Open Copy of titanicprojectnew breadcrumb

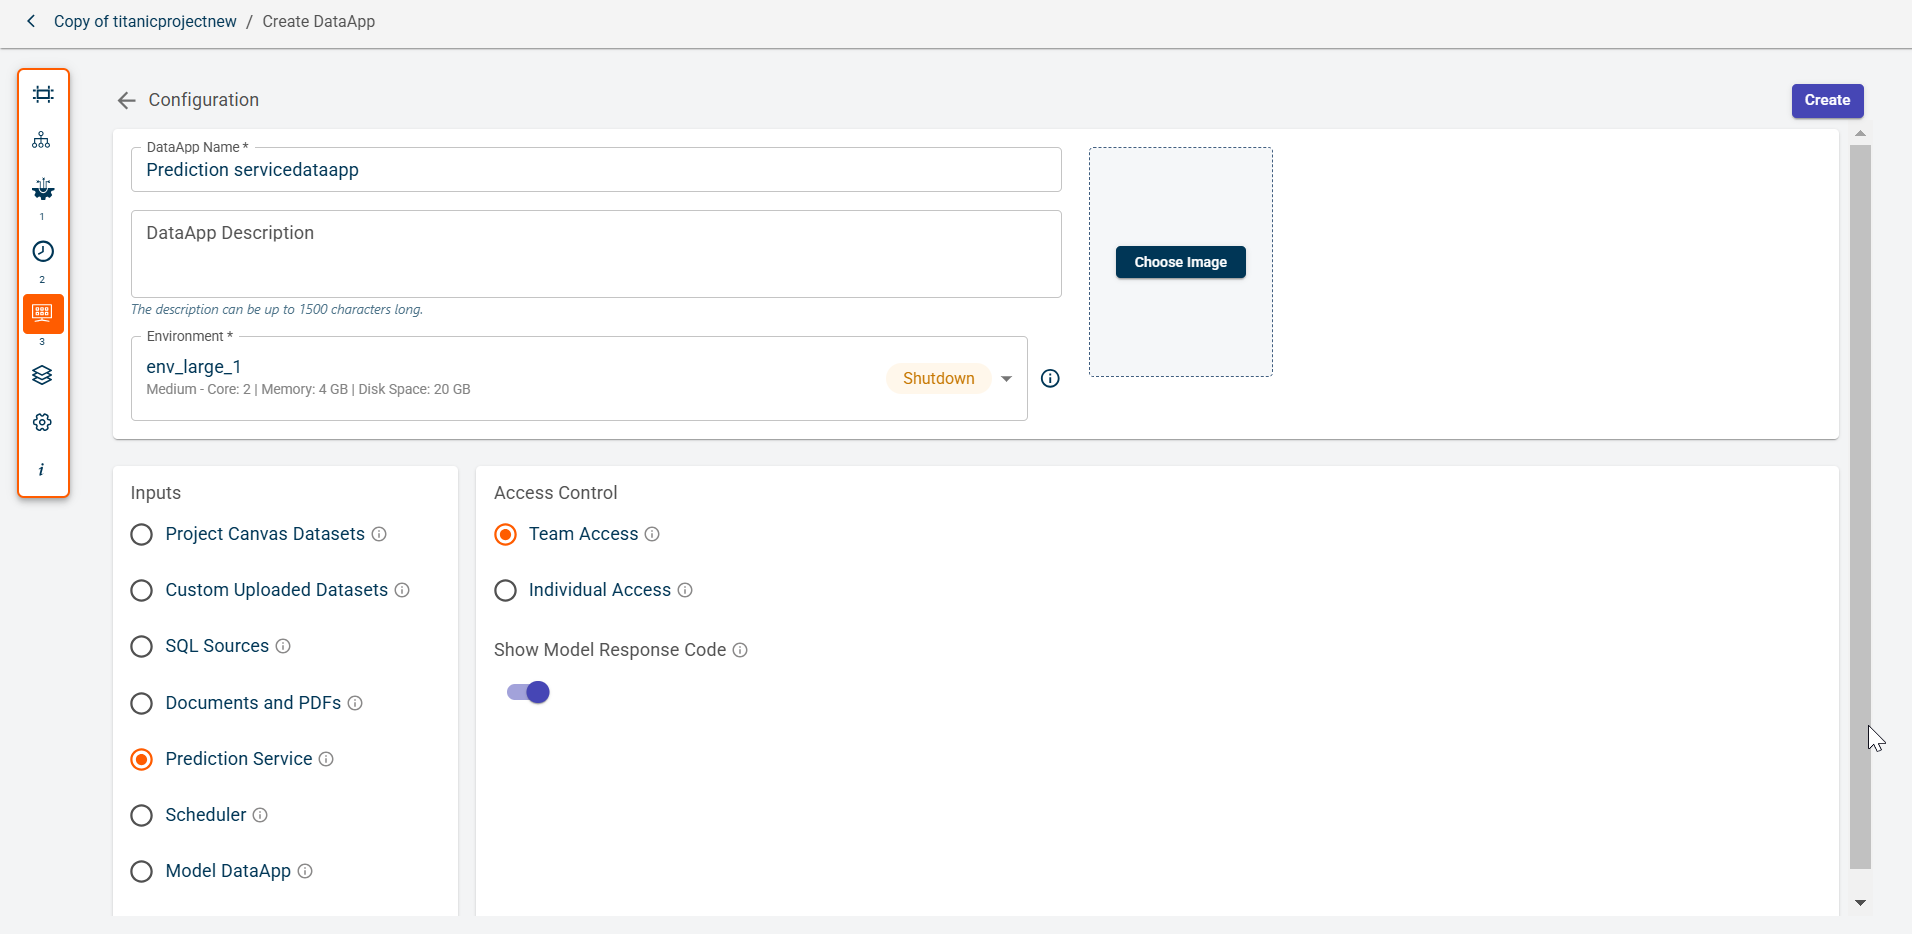pos(145,21)
